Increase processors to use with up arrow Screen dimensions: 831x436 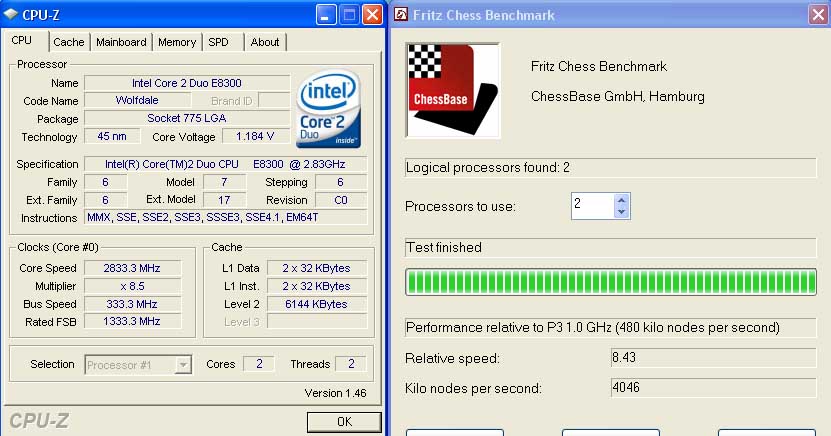pyautogui.click(x=622, y=200)
